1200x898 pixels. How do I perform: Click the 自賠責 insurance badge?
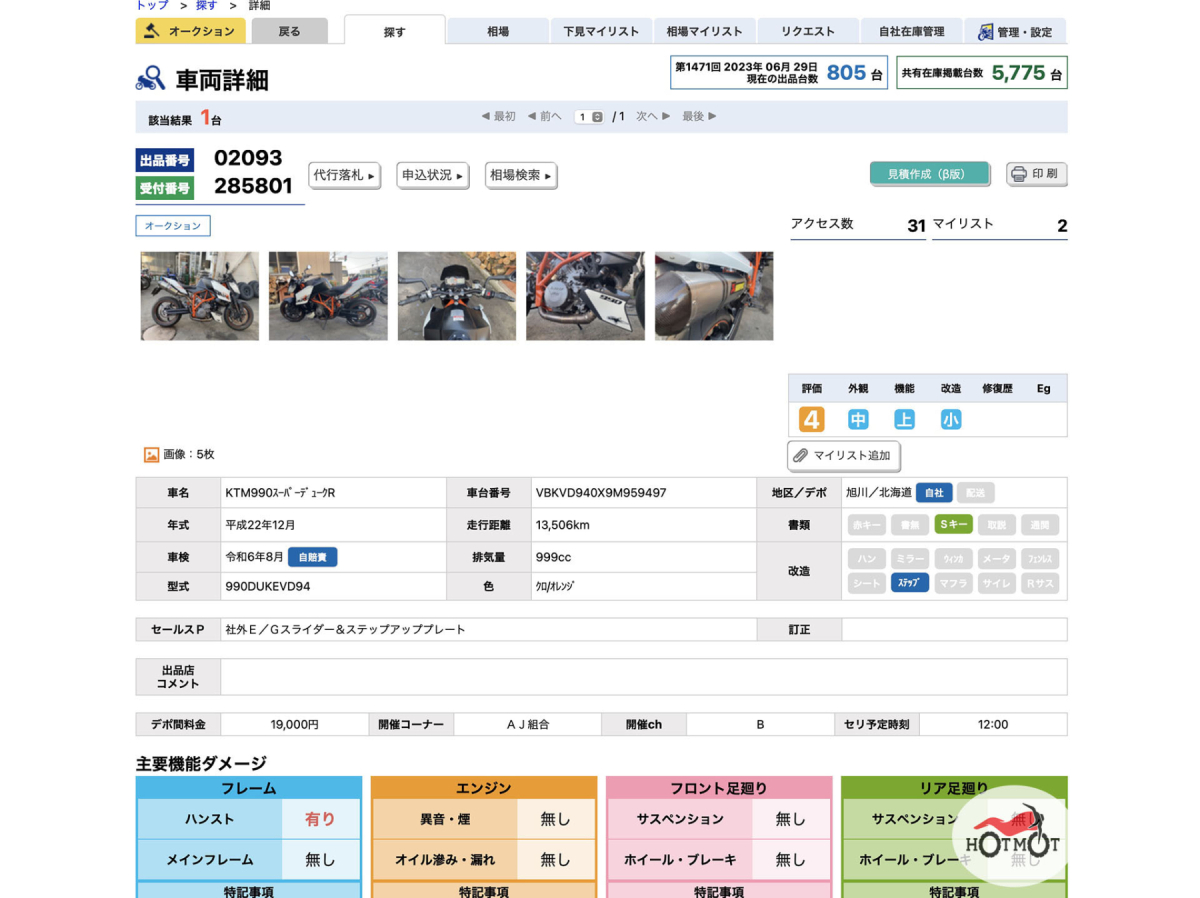point(313,557)
